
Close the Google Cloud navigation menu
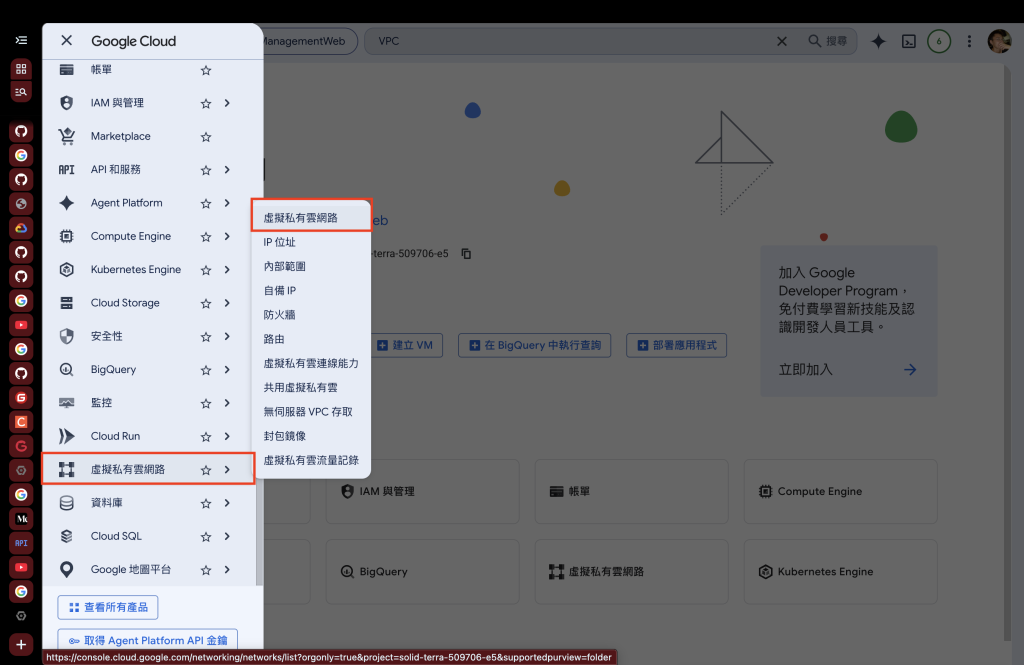click(67, 41)
